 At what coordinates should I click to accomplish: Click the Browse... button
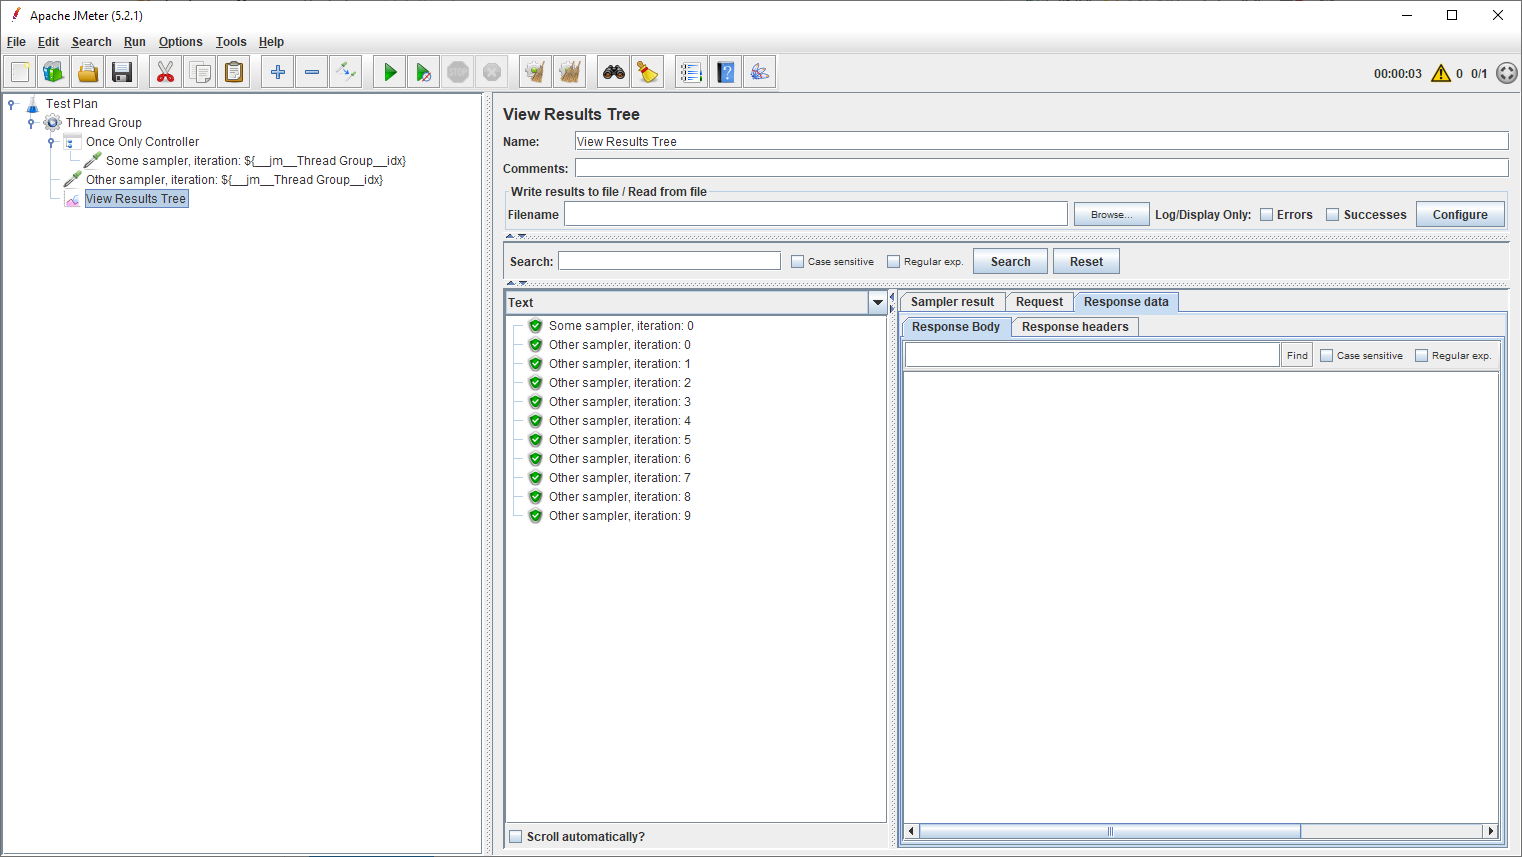(x=1112, y=214)
